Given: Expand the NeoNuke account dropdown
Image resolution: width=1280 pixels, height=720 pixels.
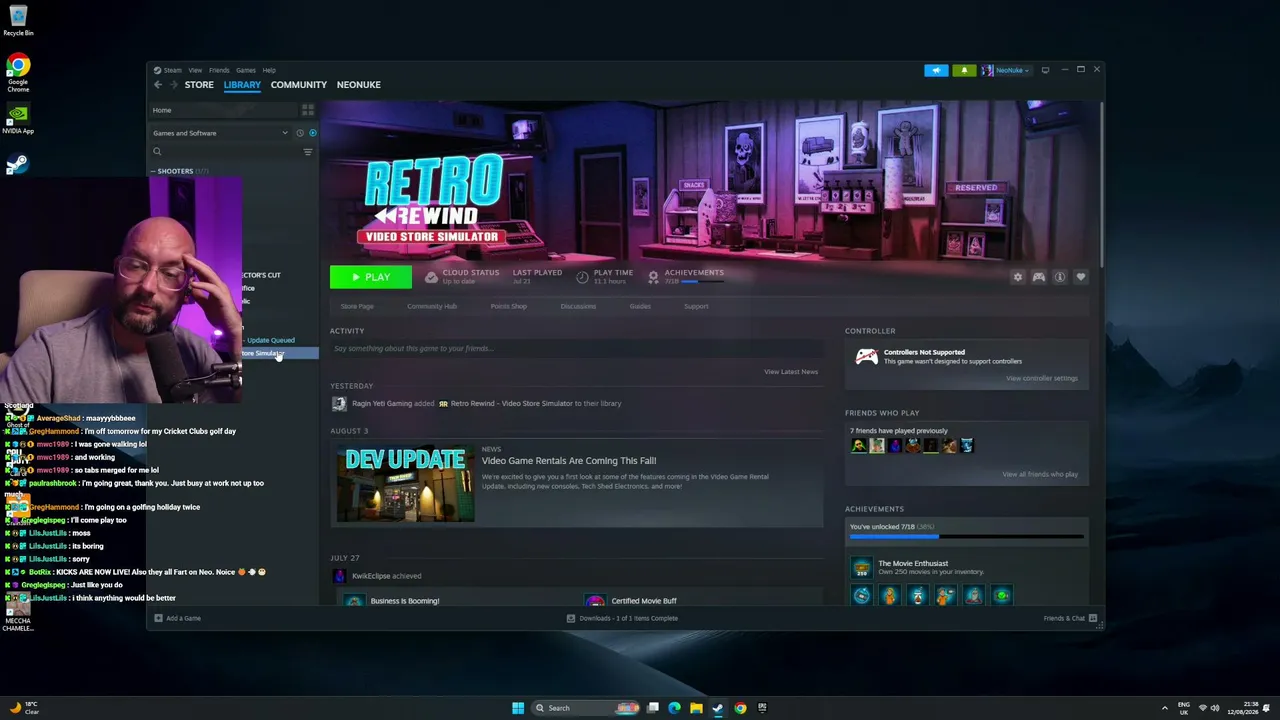Looking at the screenshot, I should [x=1006, y=70].
